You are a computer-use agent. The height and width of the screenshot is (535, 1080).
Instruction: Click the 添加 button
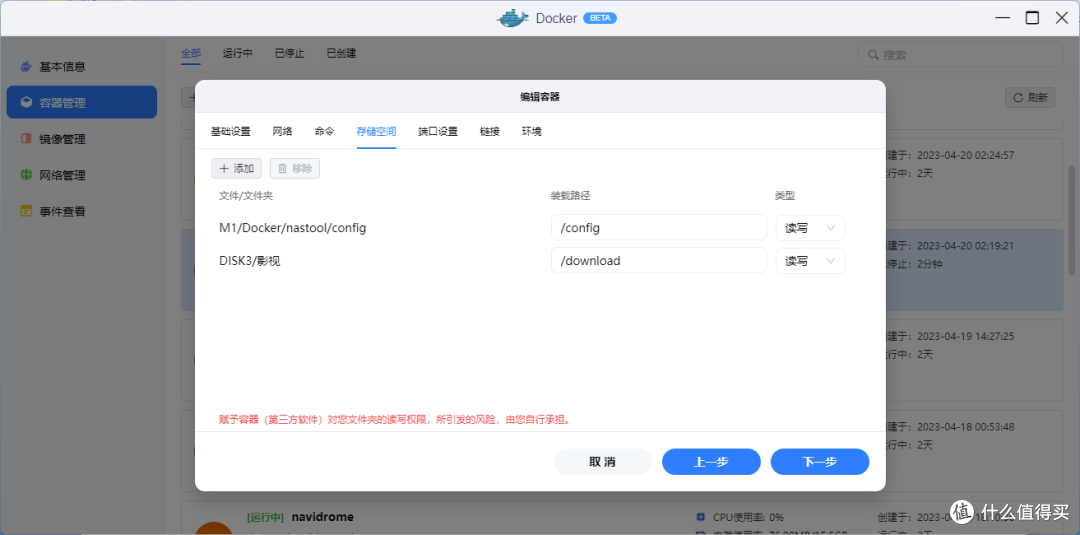pos(236,168)
